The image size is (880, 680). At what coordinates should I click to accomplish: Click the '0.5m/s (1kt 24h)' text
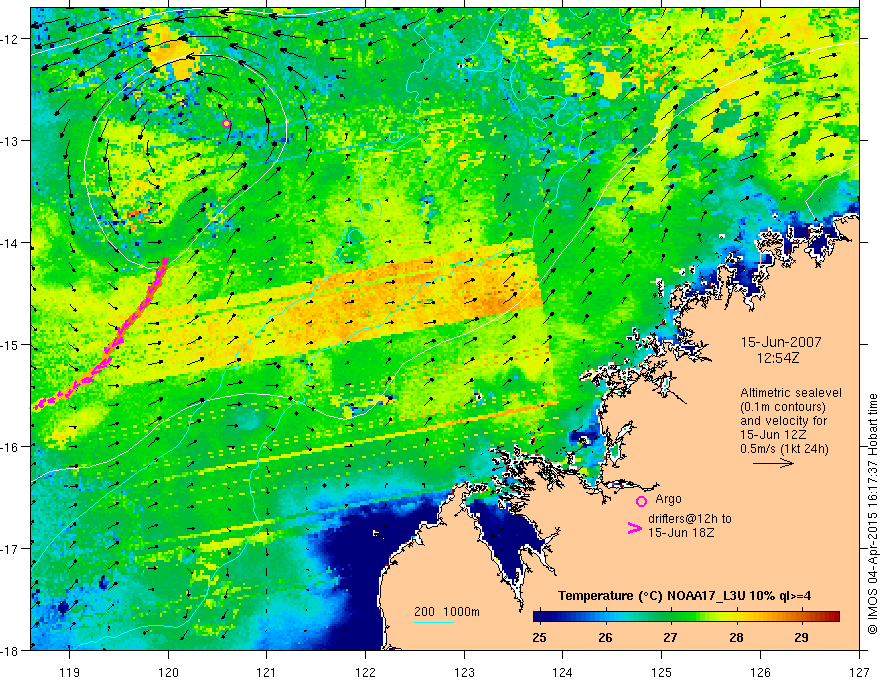(x=784, y=448)
